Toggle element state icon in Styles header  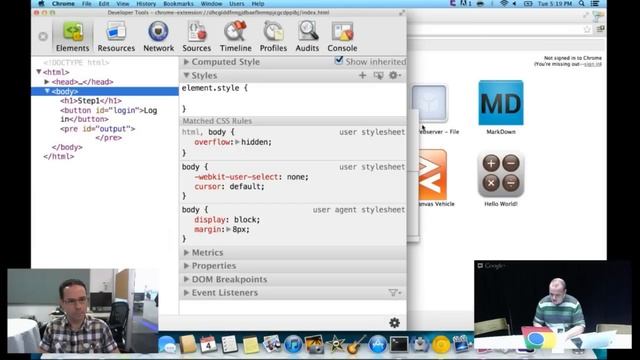pyautogui.click(x=378, y=76)
